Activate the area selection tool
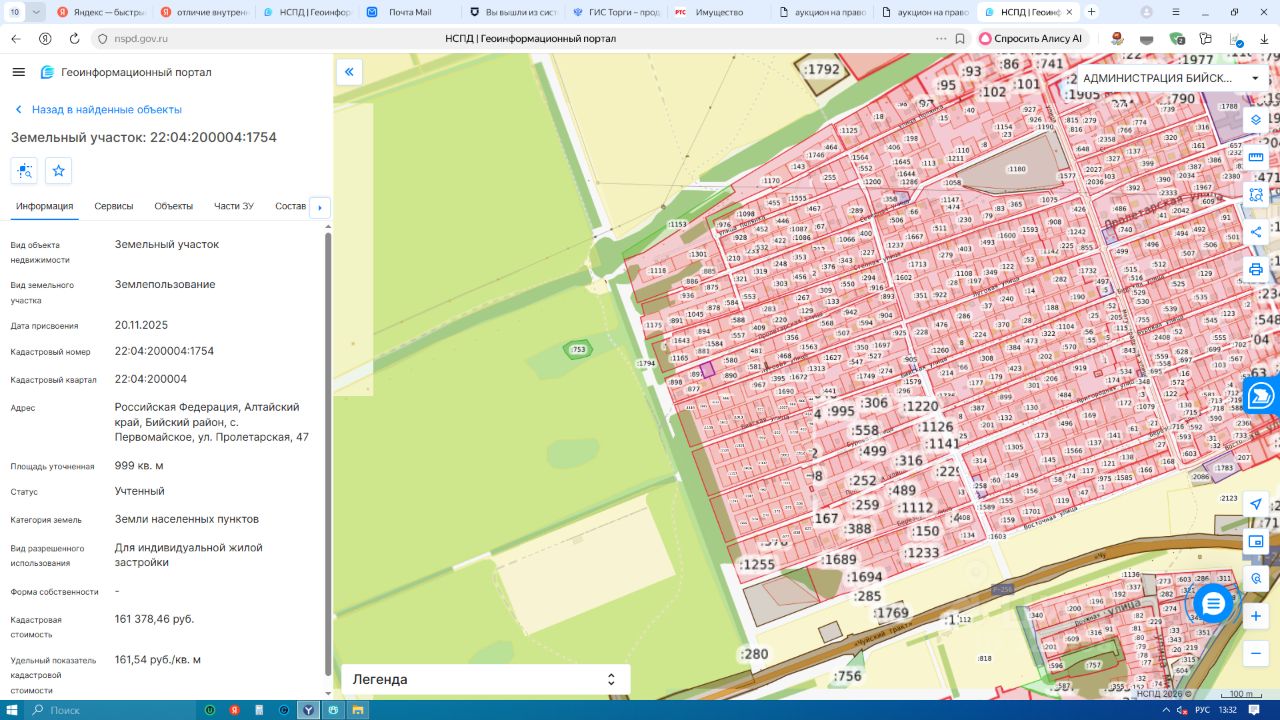This screenshot has width=1280, height=720. point(1256,194)
